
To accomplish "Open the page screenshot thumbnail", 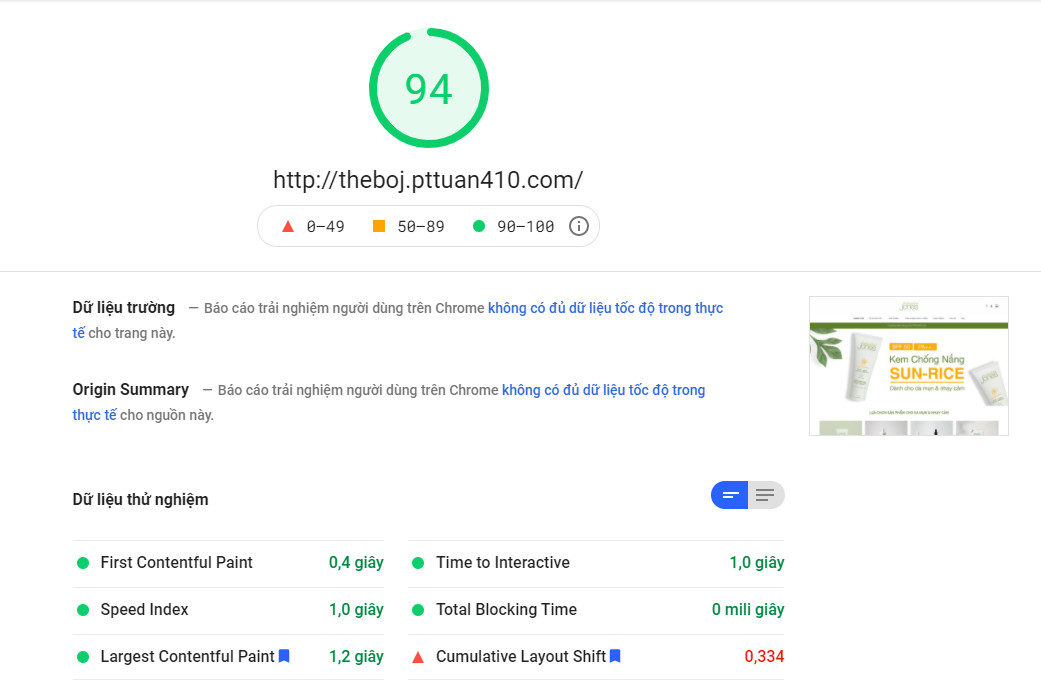I will [x=908, y=366].
